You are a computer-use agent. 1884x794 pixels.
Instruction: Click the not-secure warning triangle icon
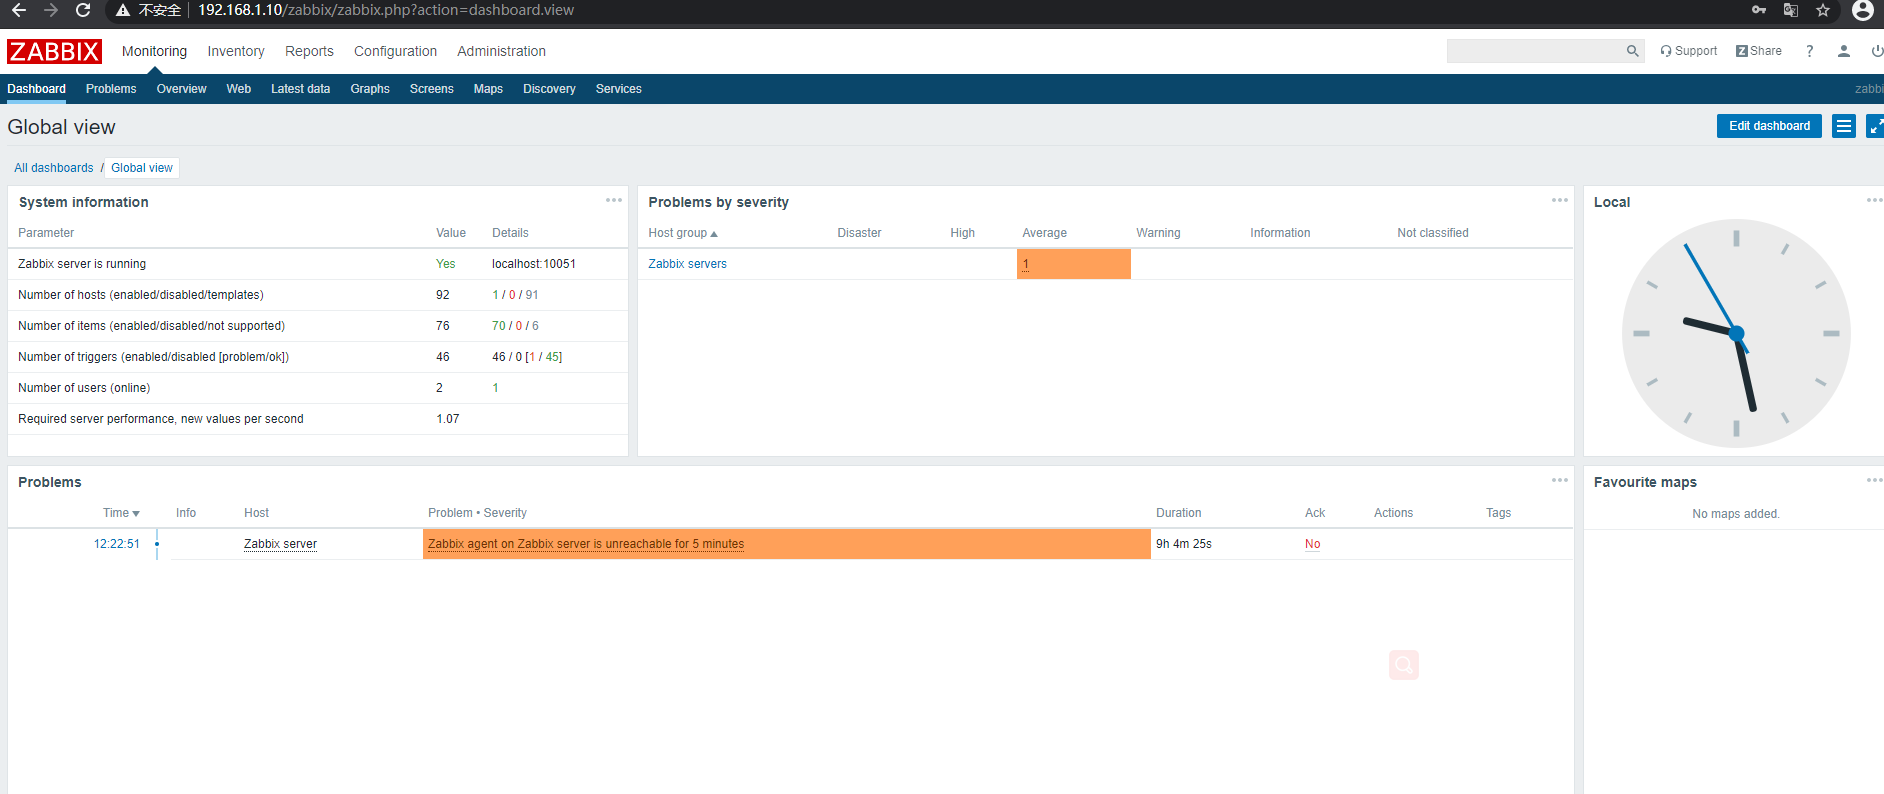tap(123, 10)
